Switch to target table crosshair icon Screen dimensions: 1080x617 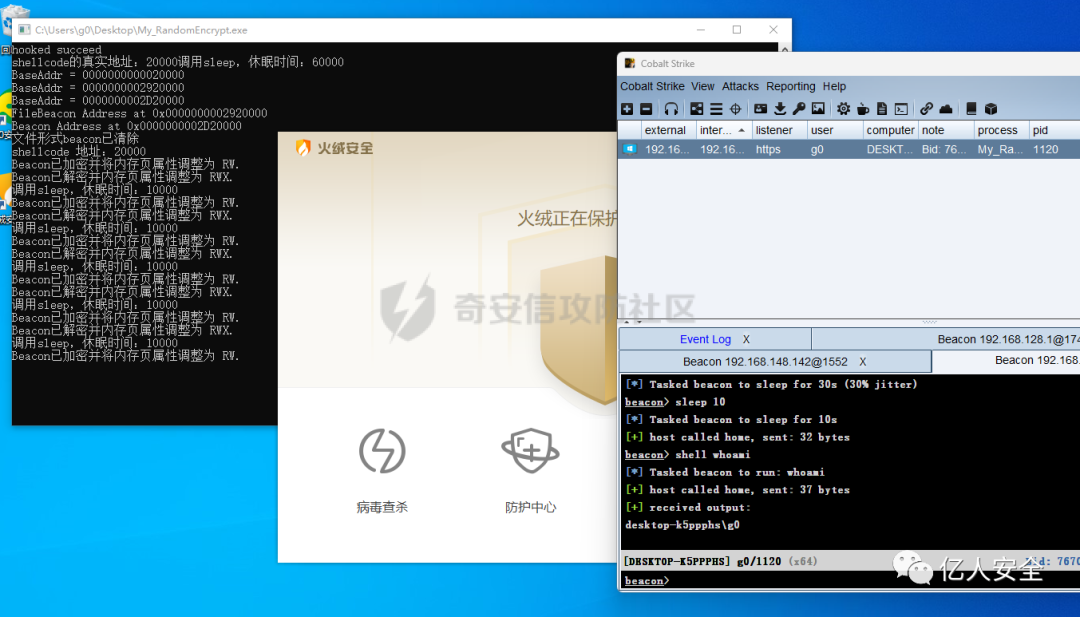click(736, 109)
